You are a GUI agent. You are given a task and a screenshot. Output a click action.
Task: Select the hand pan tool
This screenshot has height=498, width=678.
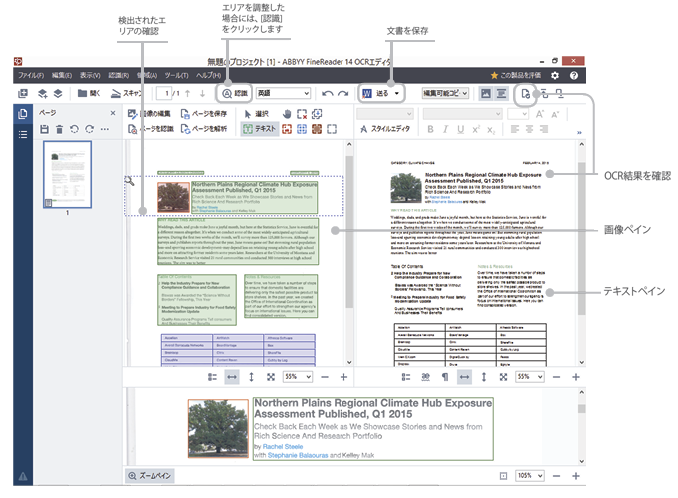tap(285, 113)
